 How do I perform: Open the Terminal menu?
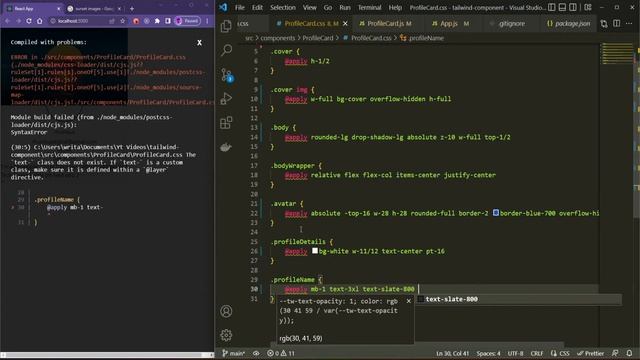pos(369,7)
